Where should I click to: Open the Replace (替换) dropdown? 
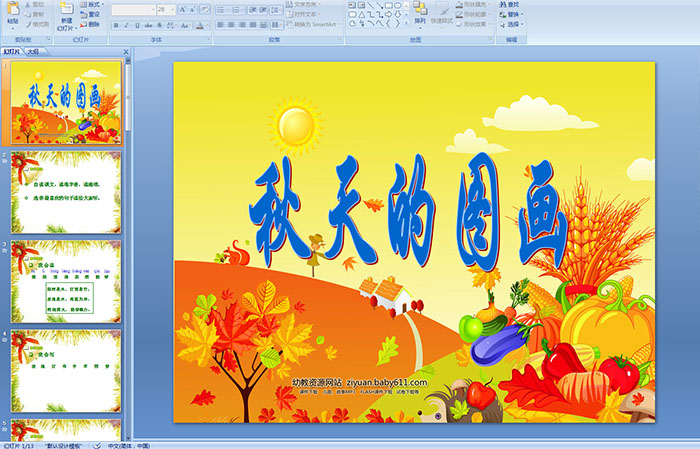(x=512, y=14)
